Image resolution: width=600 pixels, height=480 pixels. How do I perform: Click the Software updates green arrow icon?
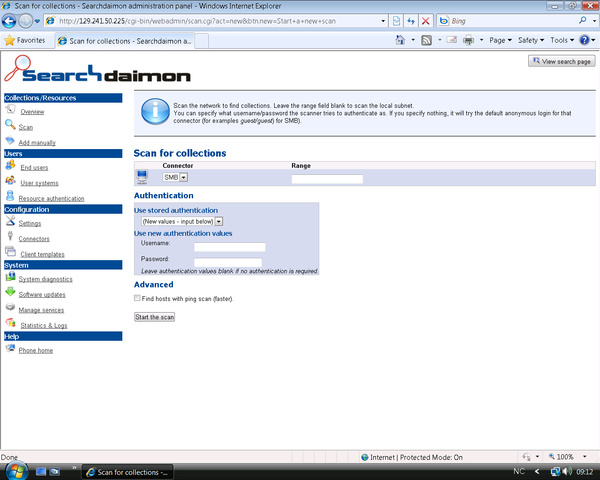tap(10, 292)
